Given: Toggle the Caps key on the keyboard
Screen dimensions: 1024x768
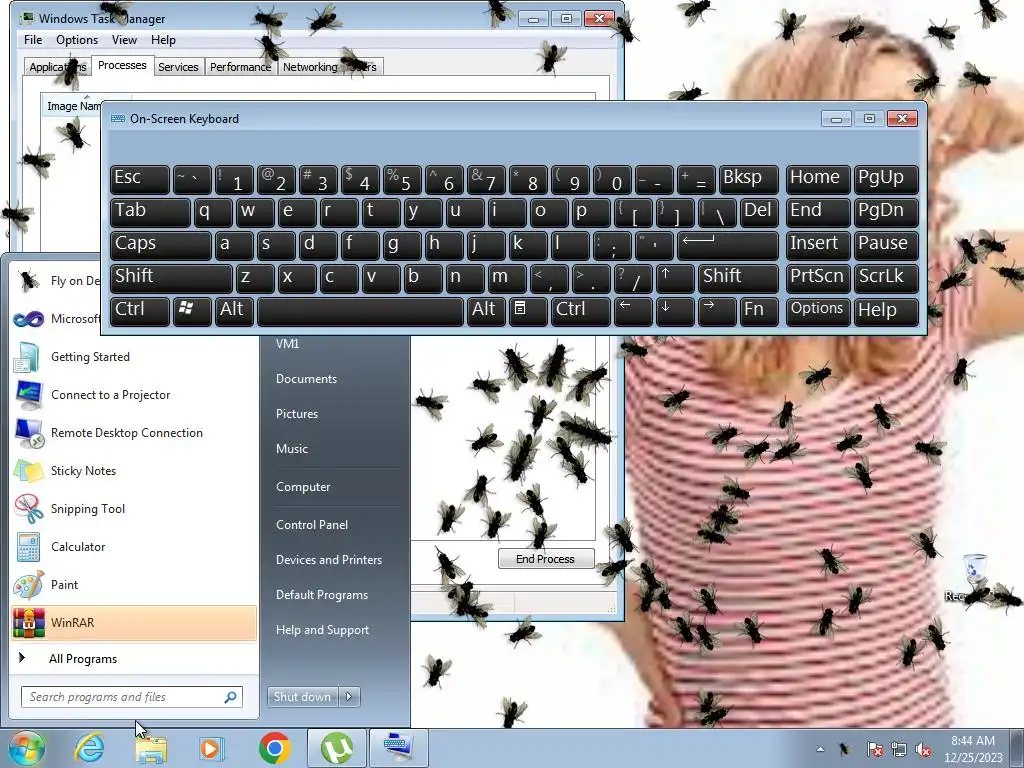Looking at the screenshot, I should (x=160, y=245).
